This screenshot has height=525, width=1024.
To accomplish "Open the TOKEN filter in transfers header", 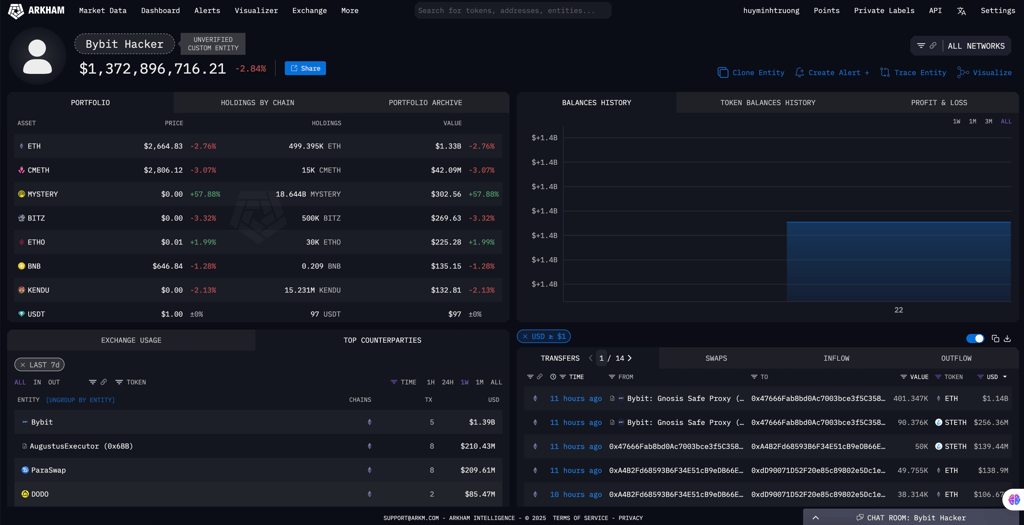I will pyautogui.click(x=949, y=377).
